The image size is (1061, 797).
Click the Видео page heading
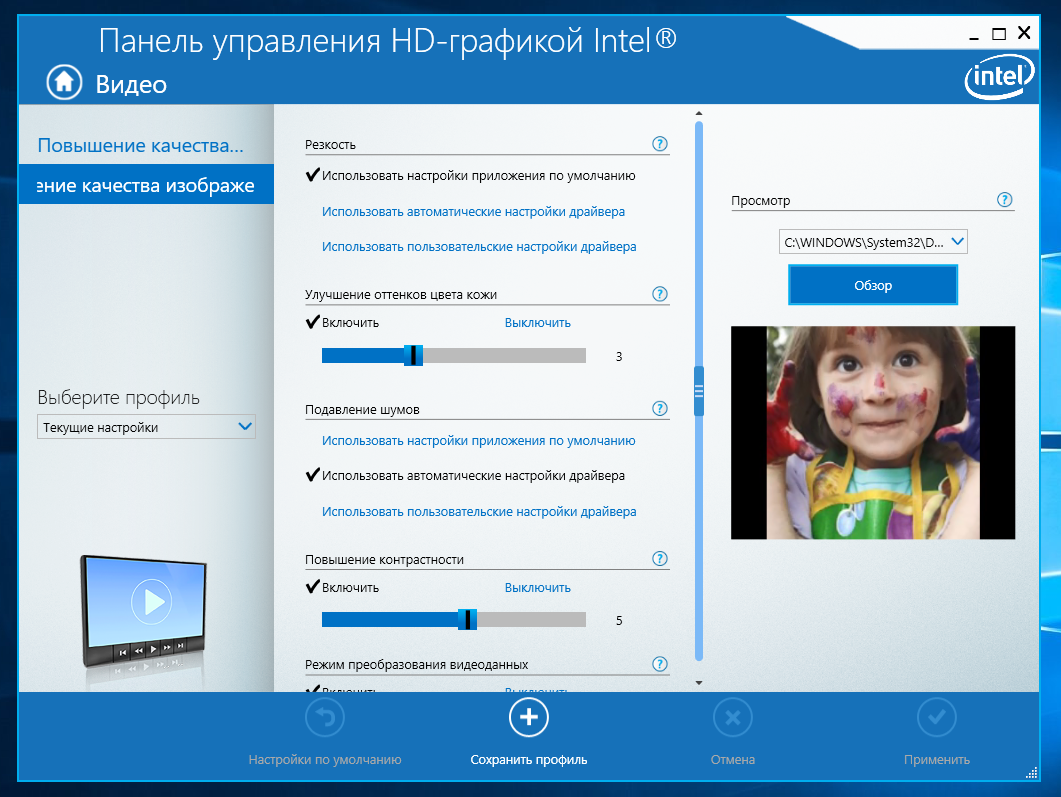[x=131, y=85]
